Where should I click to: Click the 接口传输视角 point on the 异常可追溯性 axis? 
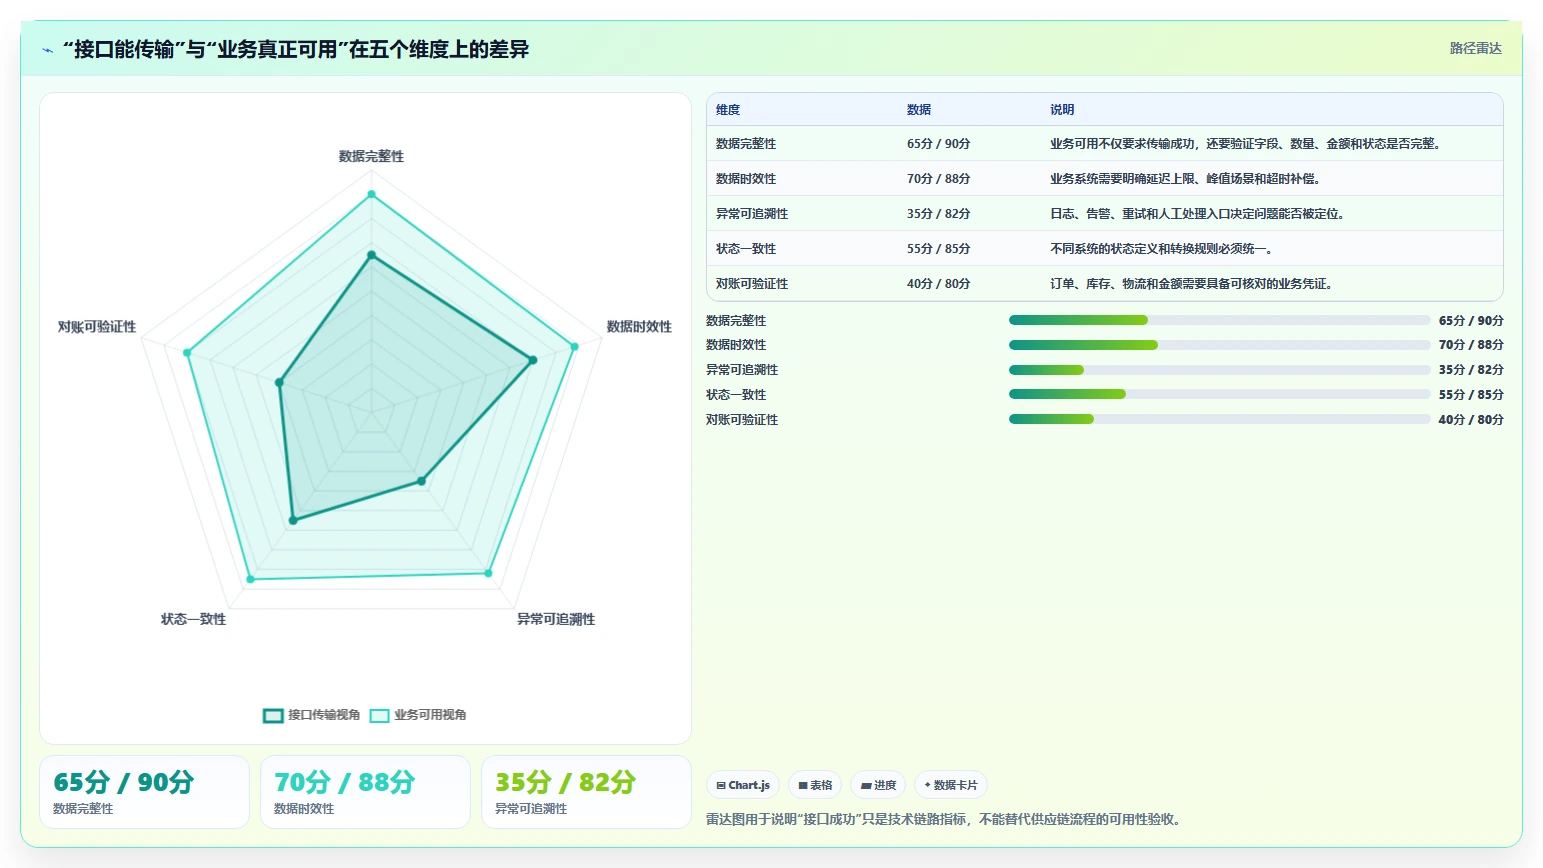(421, 481)
